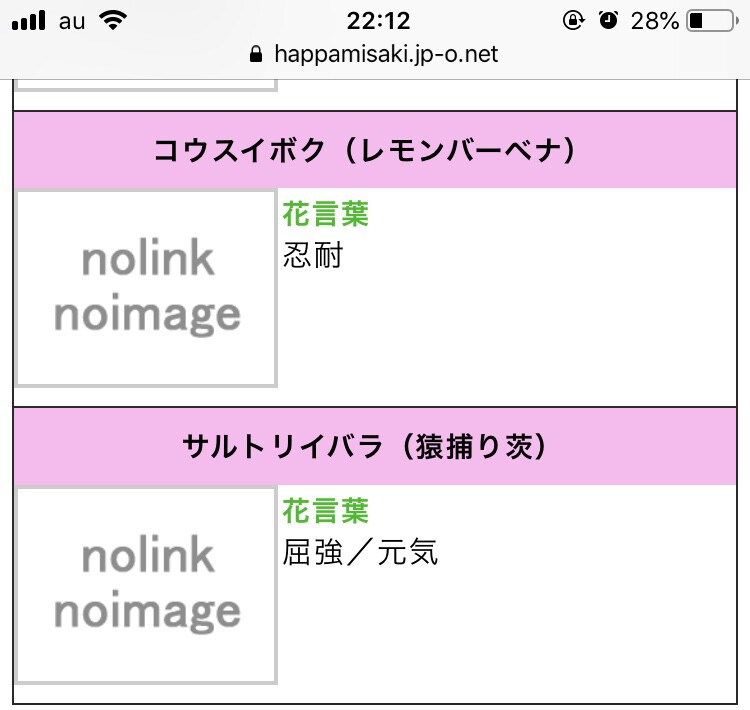
Task: Select the サルトリイバラ（猿捕り茨） heading
Action: point(364,446)
